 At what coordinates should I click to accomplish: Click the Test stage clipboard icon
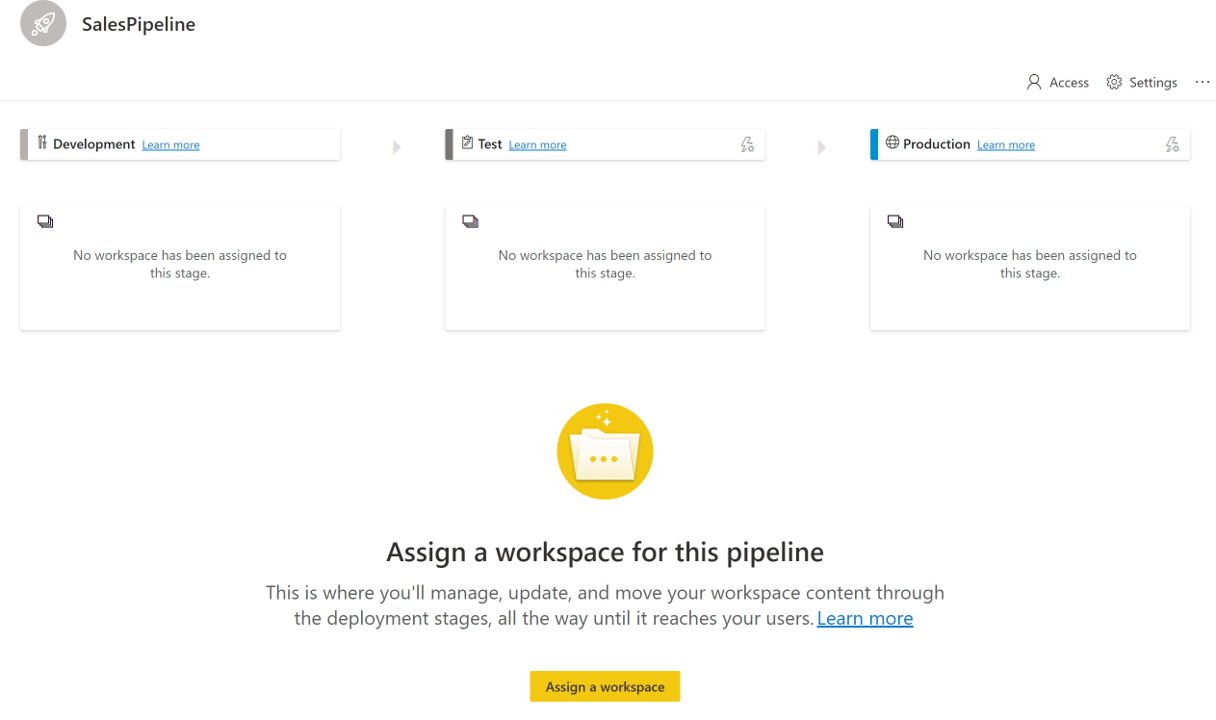pyautogui.click(x=467, y=143)
